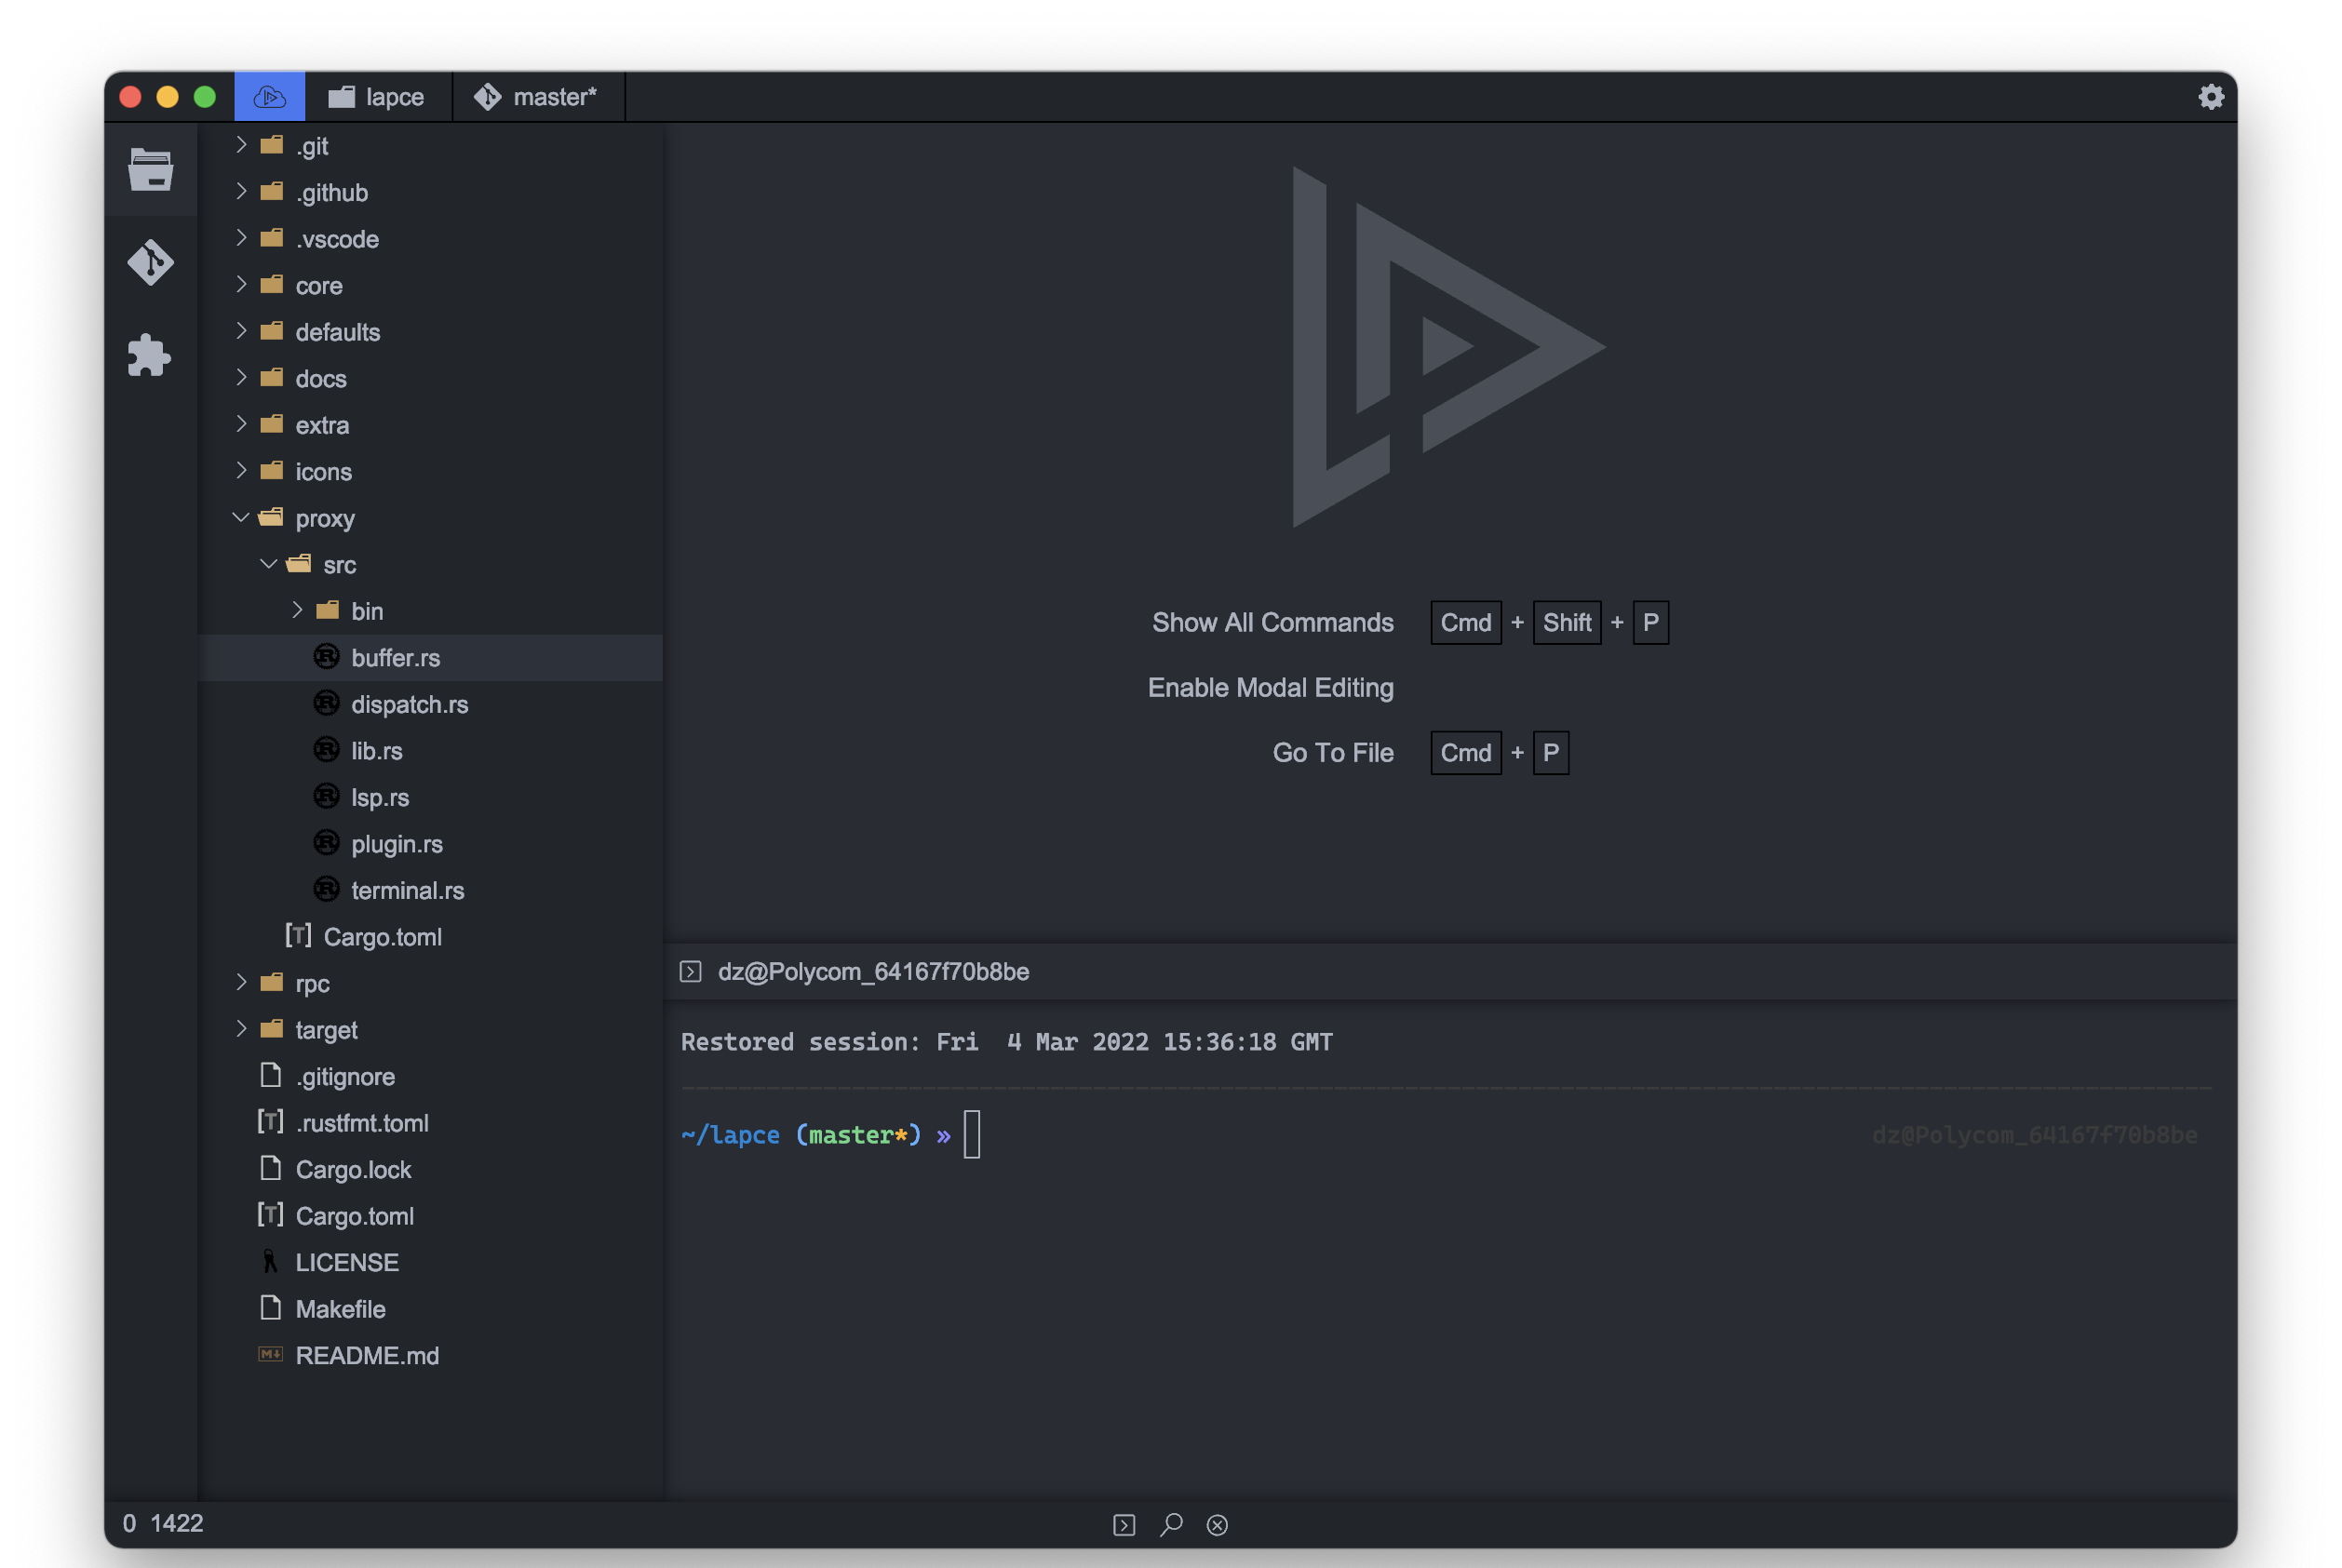
Task: Click the 1422 warnings count in status bar
Action: (177, 1523)
